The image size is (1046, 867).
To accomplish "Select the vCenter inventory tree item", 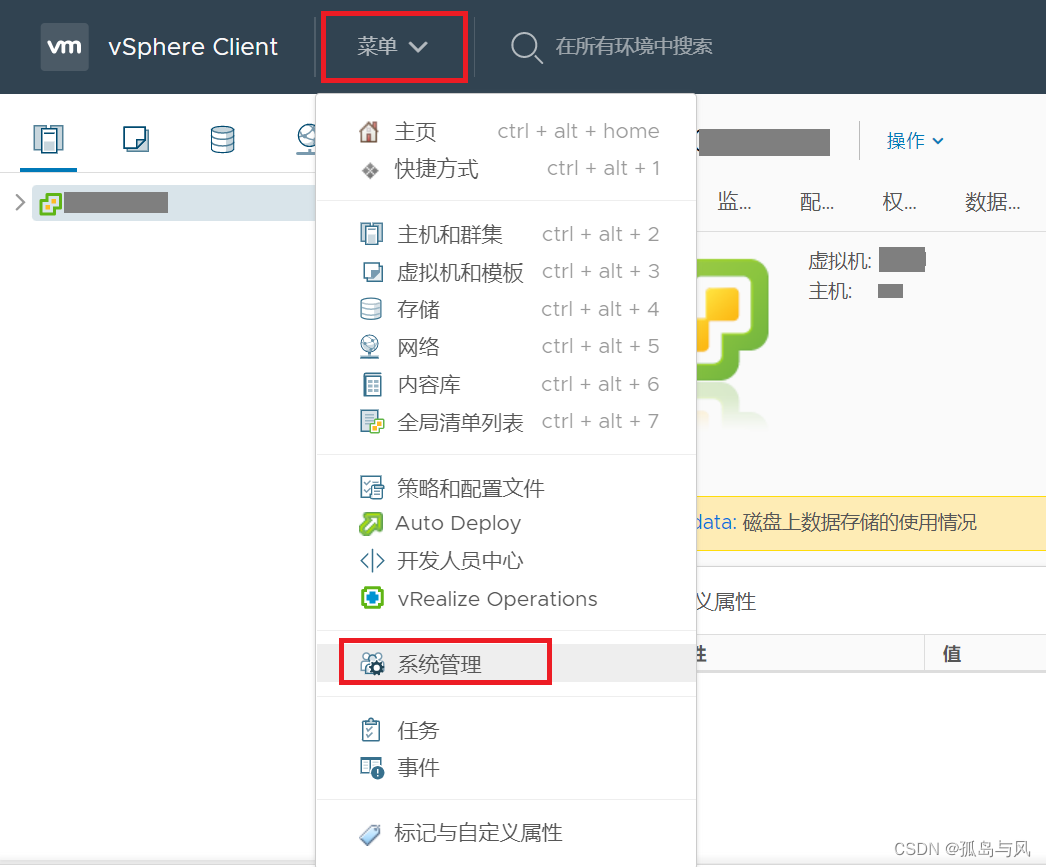I will [173, 203].
